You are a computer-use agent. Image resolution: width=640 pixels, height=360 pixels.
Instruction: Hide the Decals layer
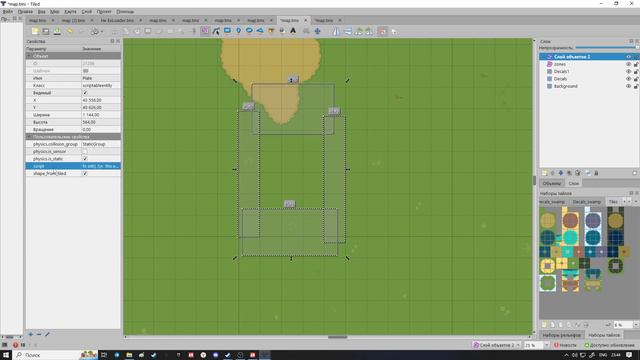click(629, 79)
